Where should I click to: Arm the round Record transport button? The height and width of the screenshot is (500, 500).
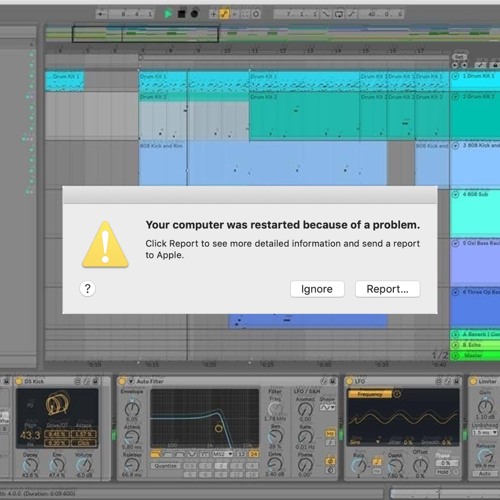point(194,14)
